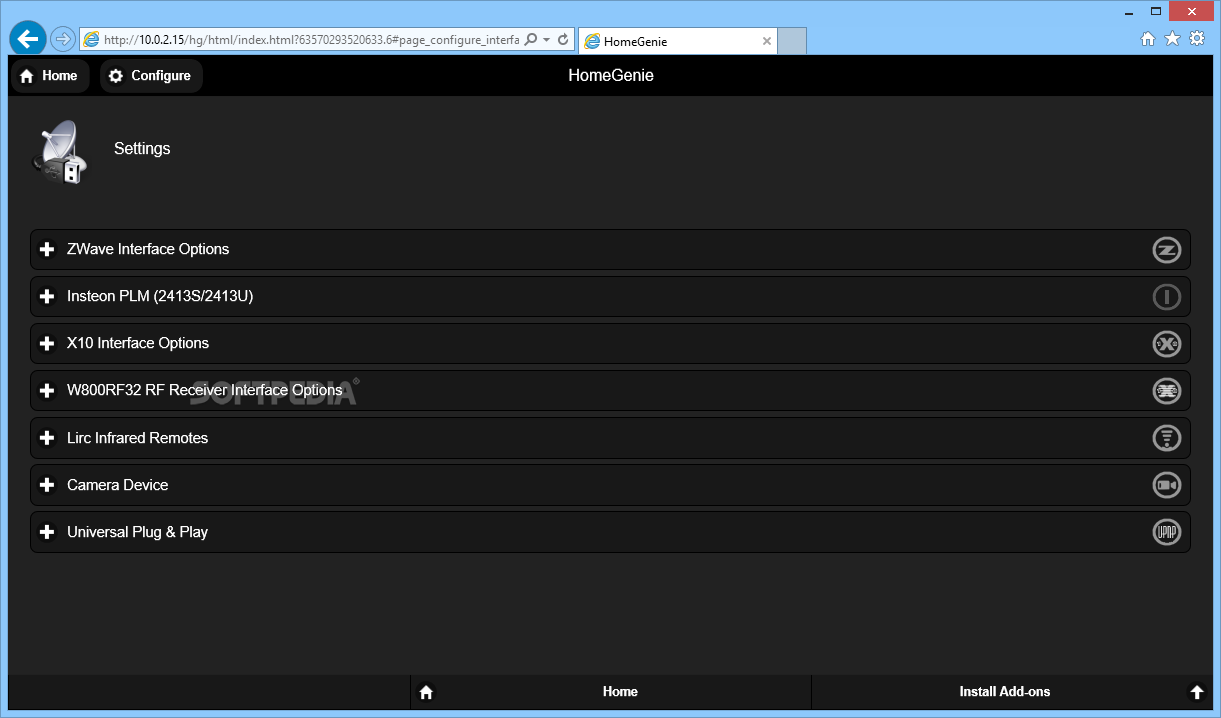
Task: Open browser home page icon
Action: click(x=1148, y=39)
